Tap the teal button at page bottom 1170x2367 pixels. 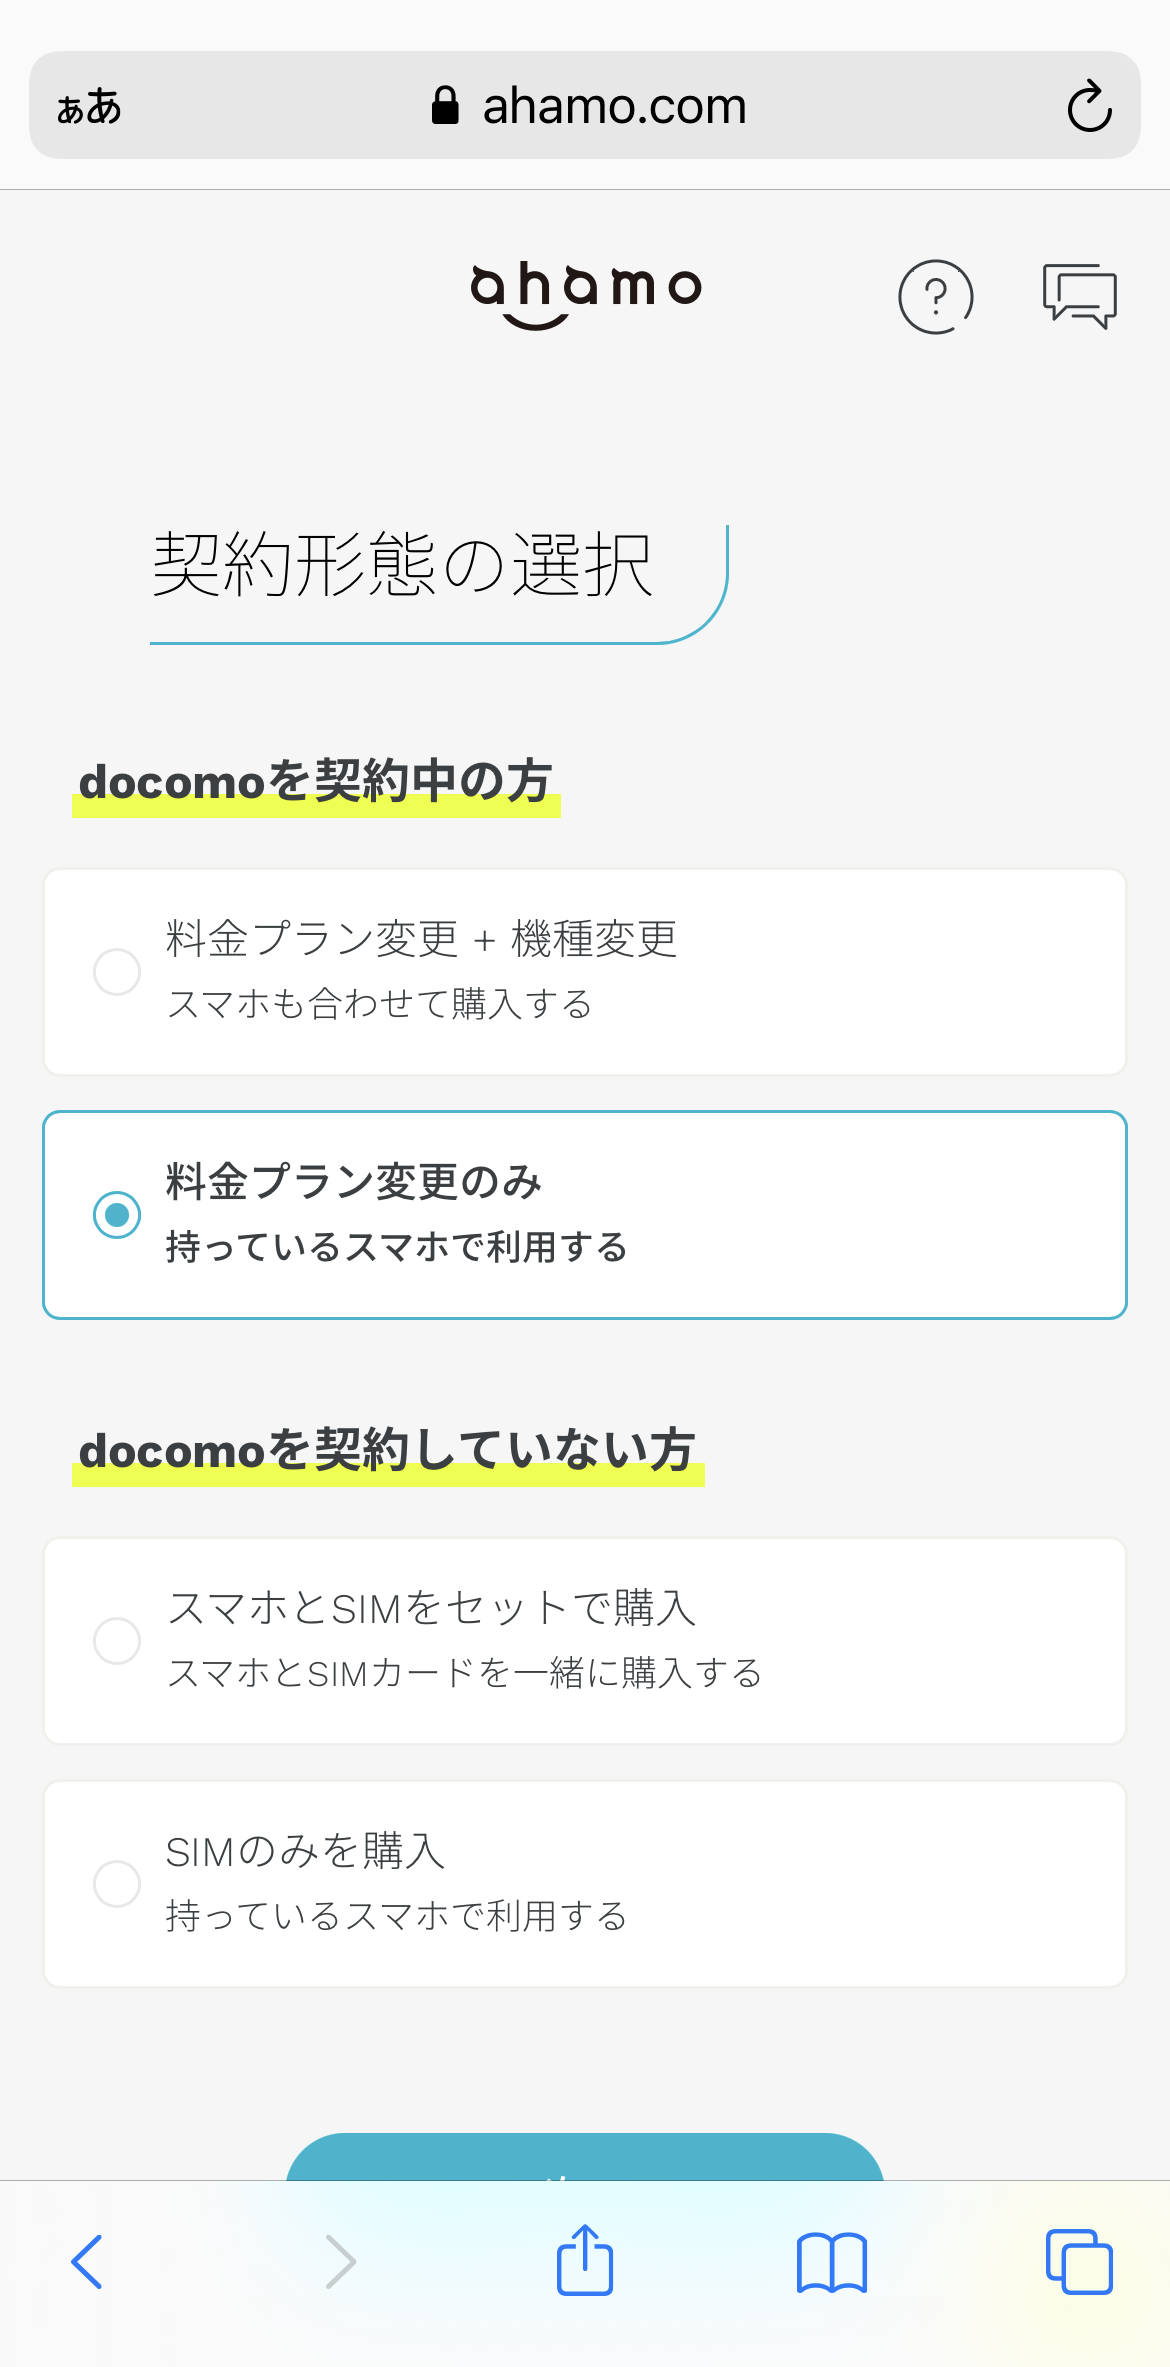coord(585,2157)
